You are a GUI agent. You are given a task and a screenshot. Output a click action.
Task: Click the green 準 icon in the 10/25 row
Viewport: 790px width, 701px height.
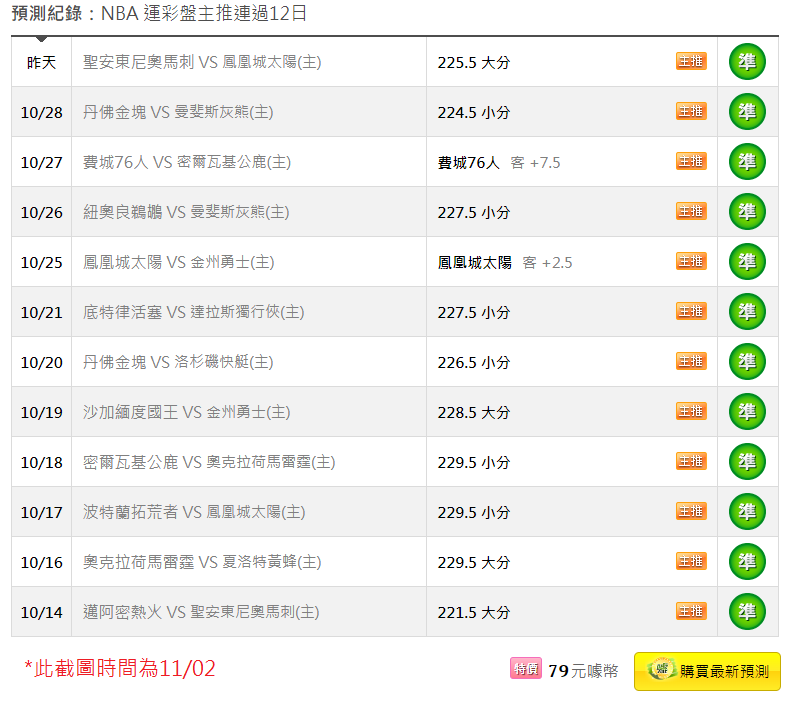(747, 262)
